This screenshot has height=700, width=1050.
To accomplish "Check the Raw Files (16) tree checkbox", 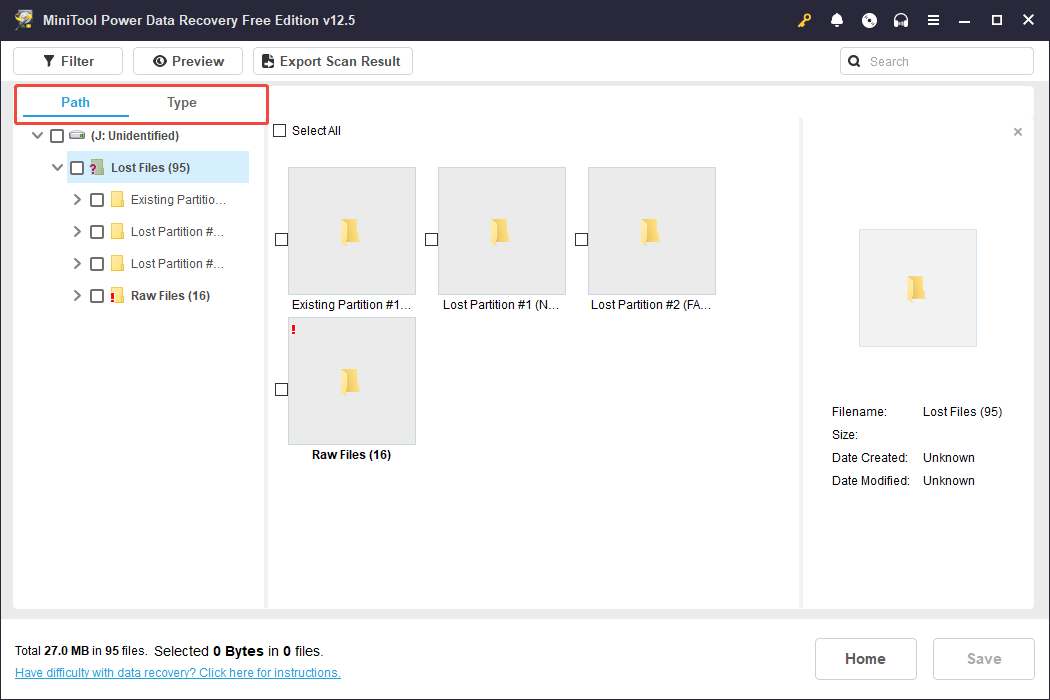I will (97, 296).
